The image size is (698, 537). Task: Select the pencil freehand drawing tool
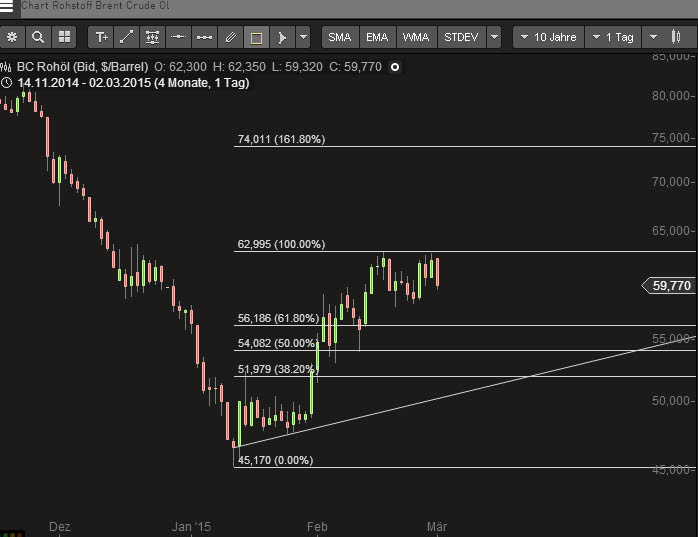tap(230, 37)
